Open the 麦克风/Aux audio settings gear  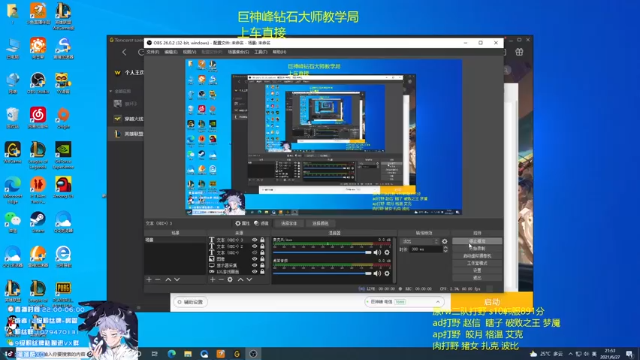coord(387,253)
